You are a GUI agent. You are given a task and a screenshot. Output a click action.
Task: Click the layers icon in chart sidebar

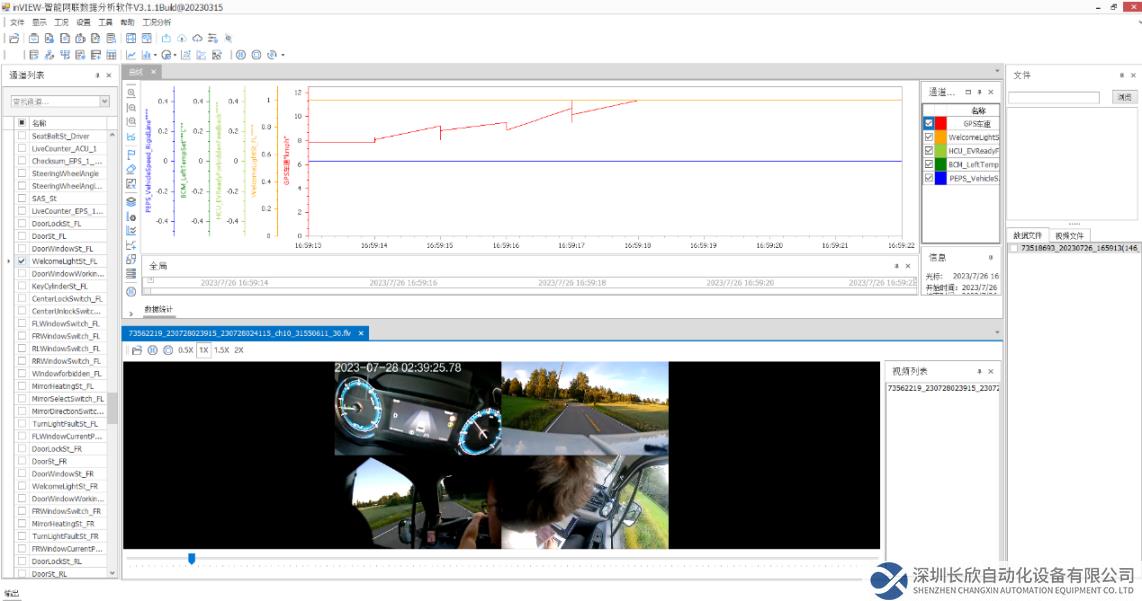131,201
